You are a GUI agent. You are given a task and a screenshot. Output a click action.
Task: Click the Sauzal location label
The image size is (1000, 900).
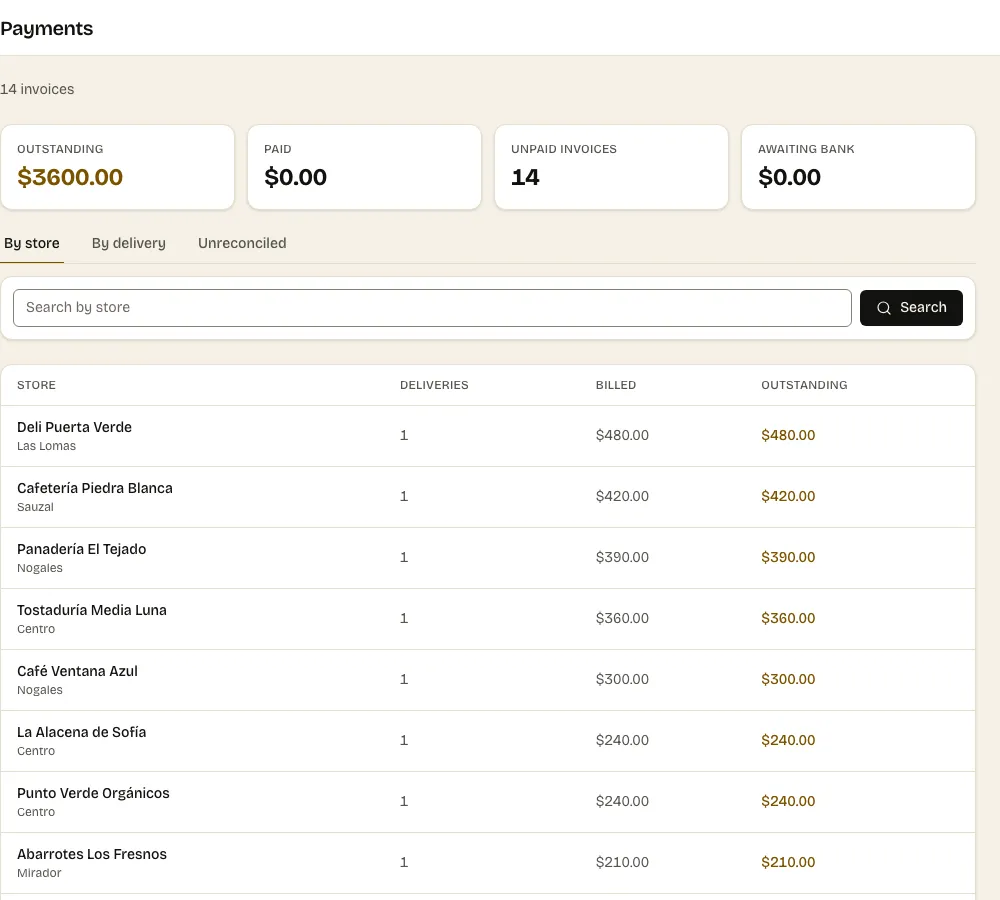coord(35,507)
